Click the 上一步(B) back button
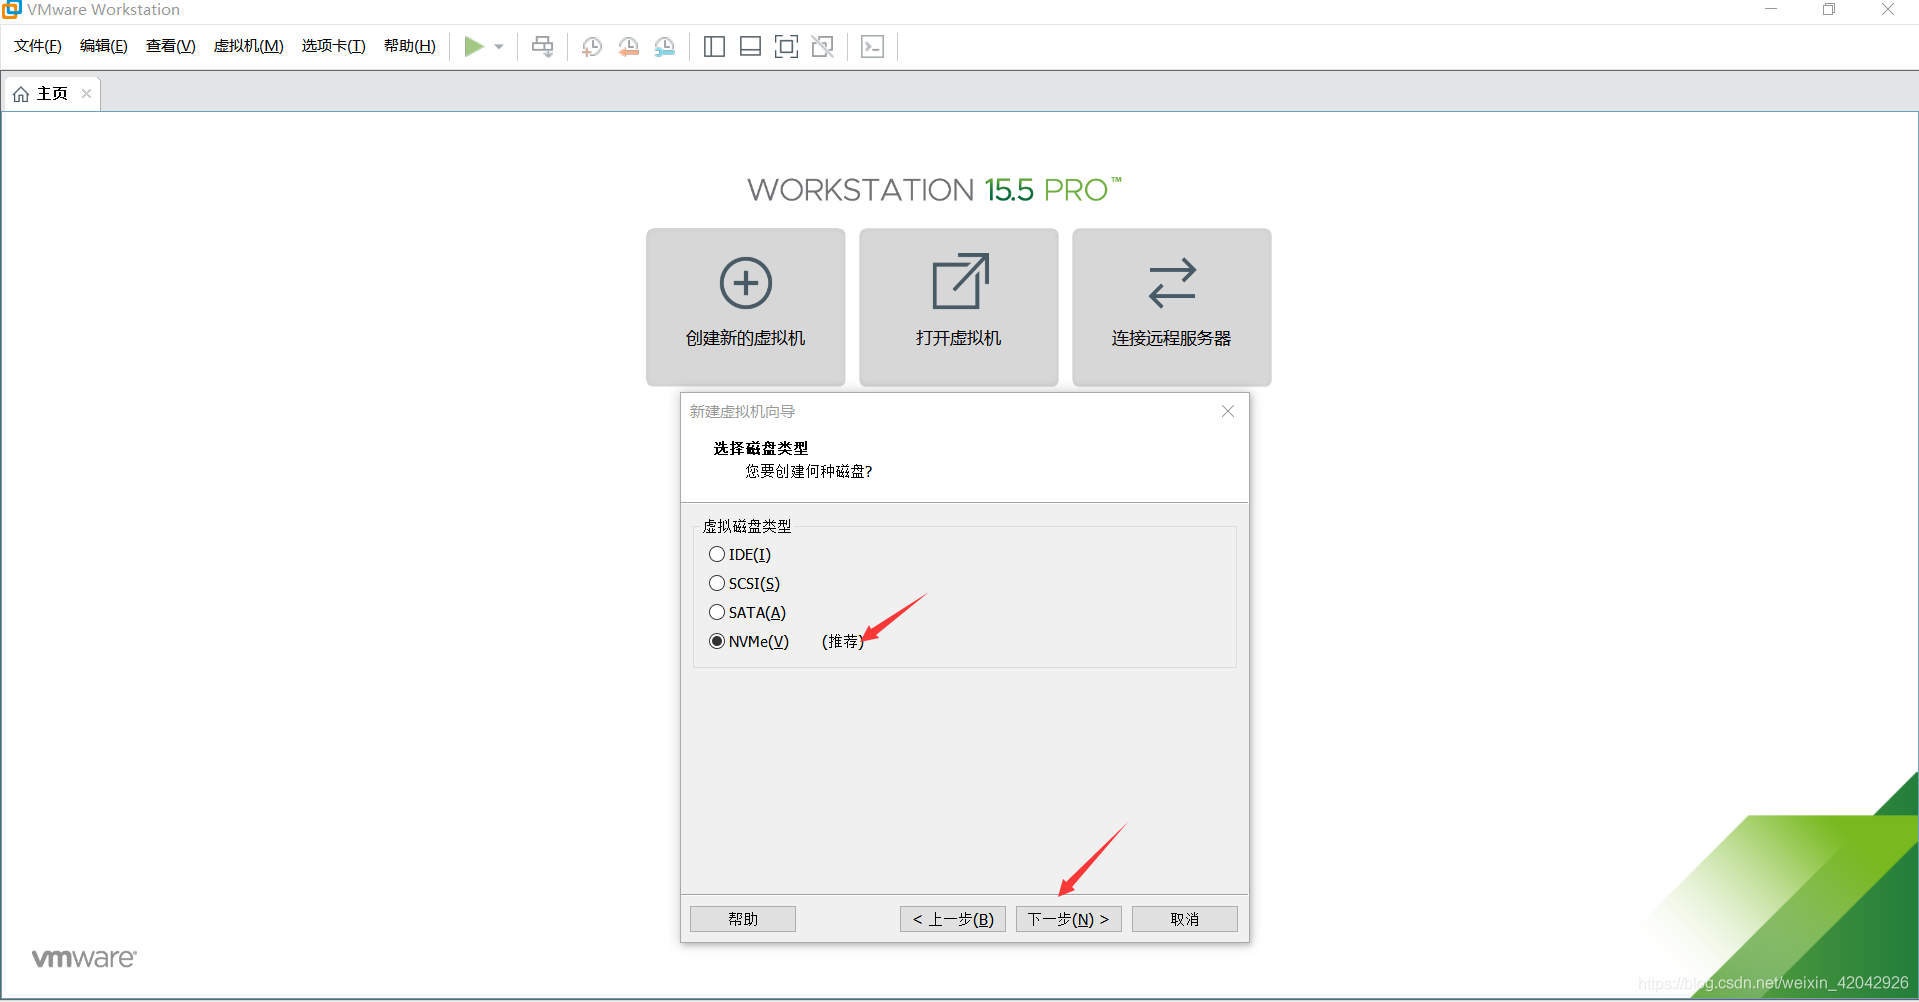 click(953, 919)
